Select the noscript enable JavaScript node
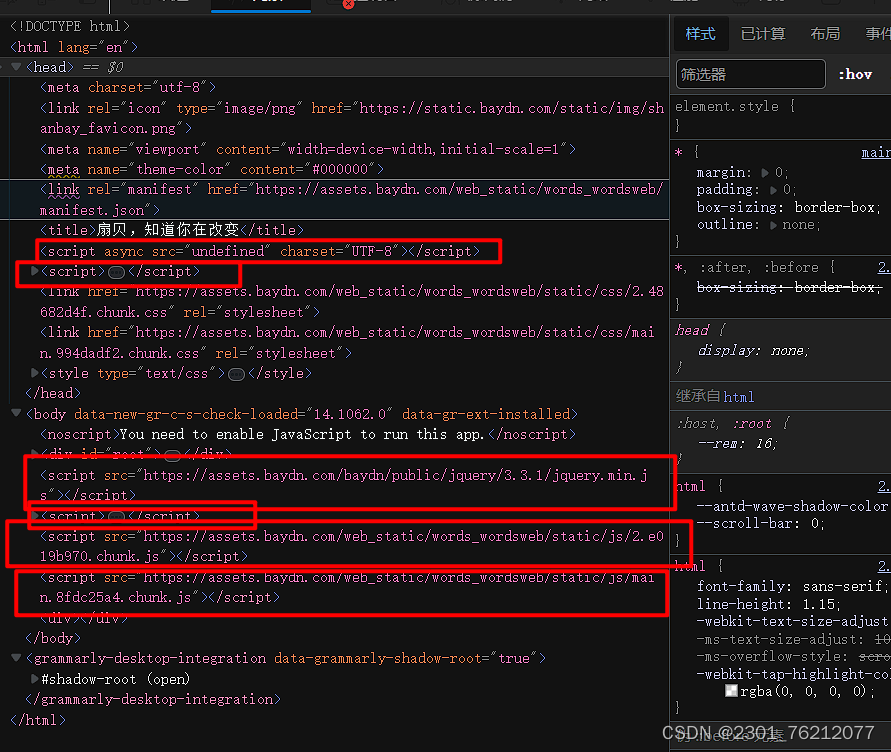The image size is (891, 752). 307,434
